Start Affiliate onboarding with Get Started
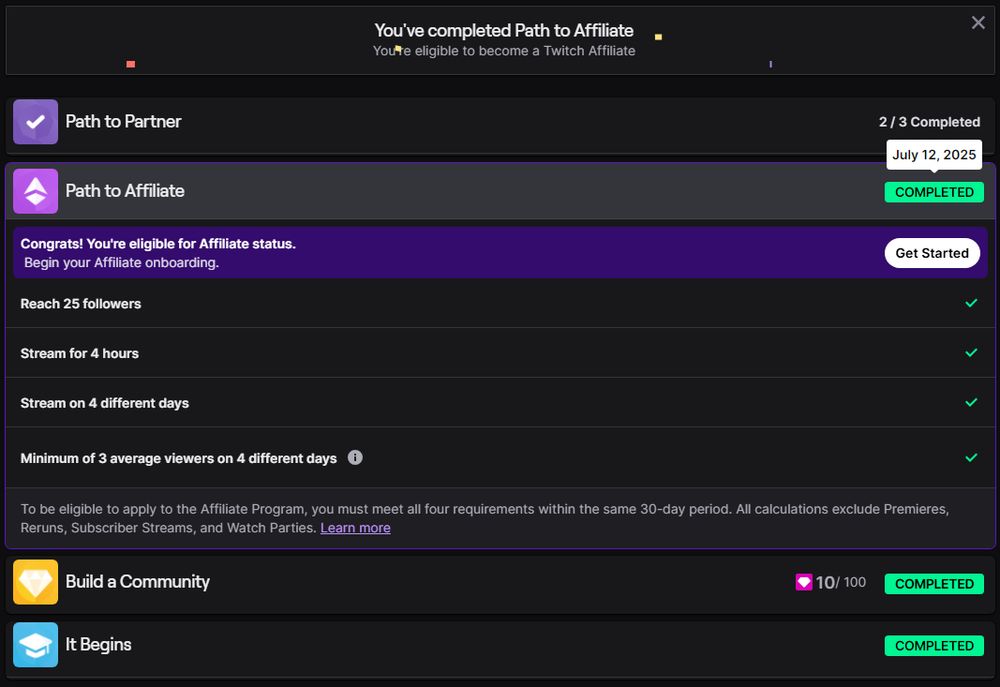This screenshot has height=687, width=1000. coord(932,253)
